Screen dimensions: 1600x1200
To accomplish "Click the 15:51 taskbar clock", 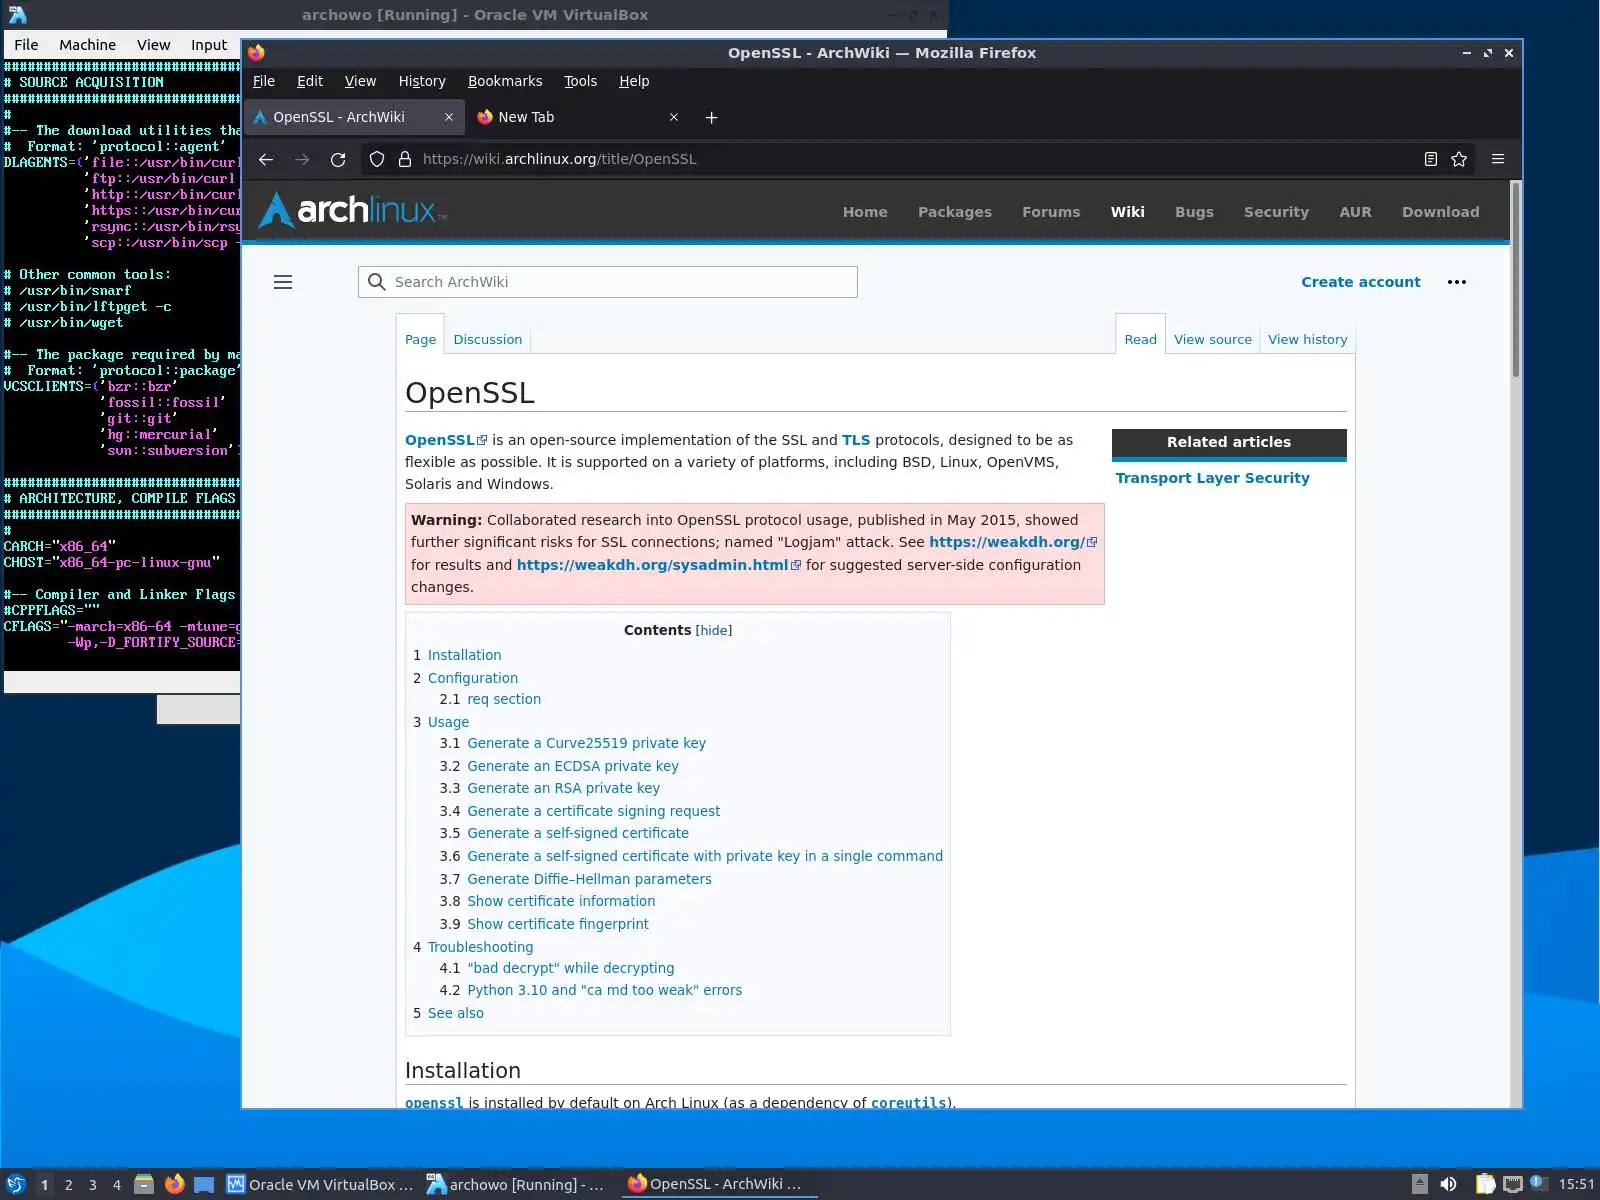I will tap(1576, 1184).
